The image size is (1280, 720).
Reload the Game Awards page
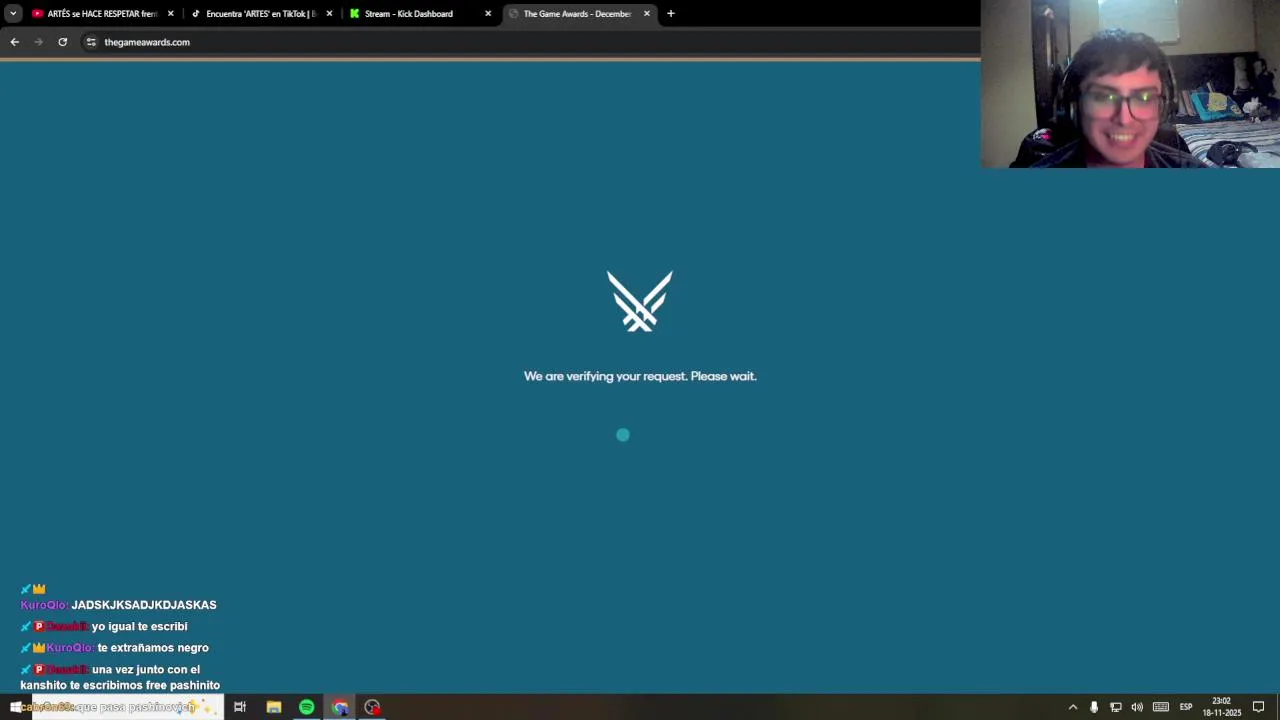(62, 42)
